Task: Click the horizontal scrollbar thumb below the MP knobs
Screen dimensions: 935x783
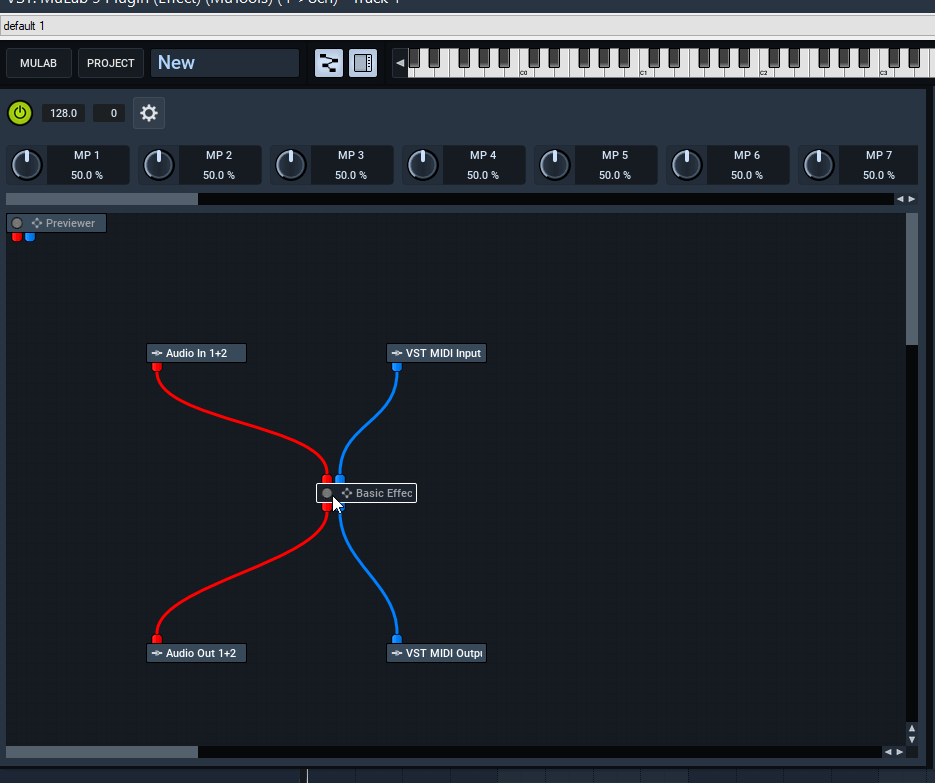Action: pos(102,199)
